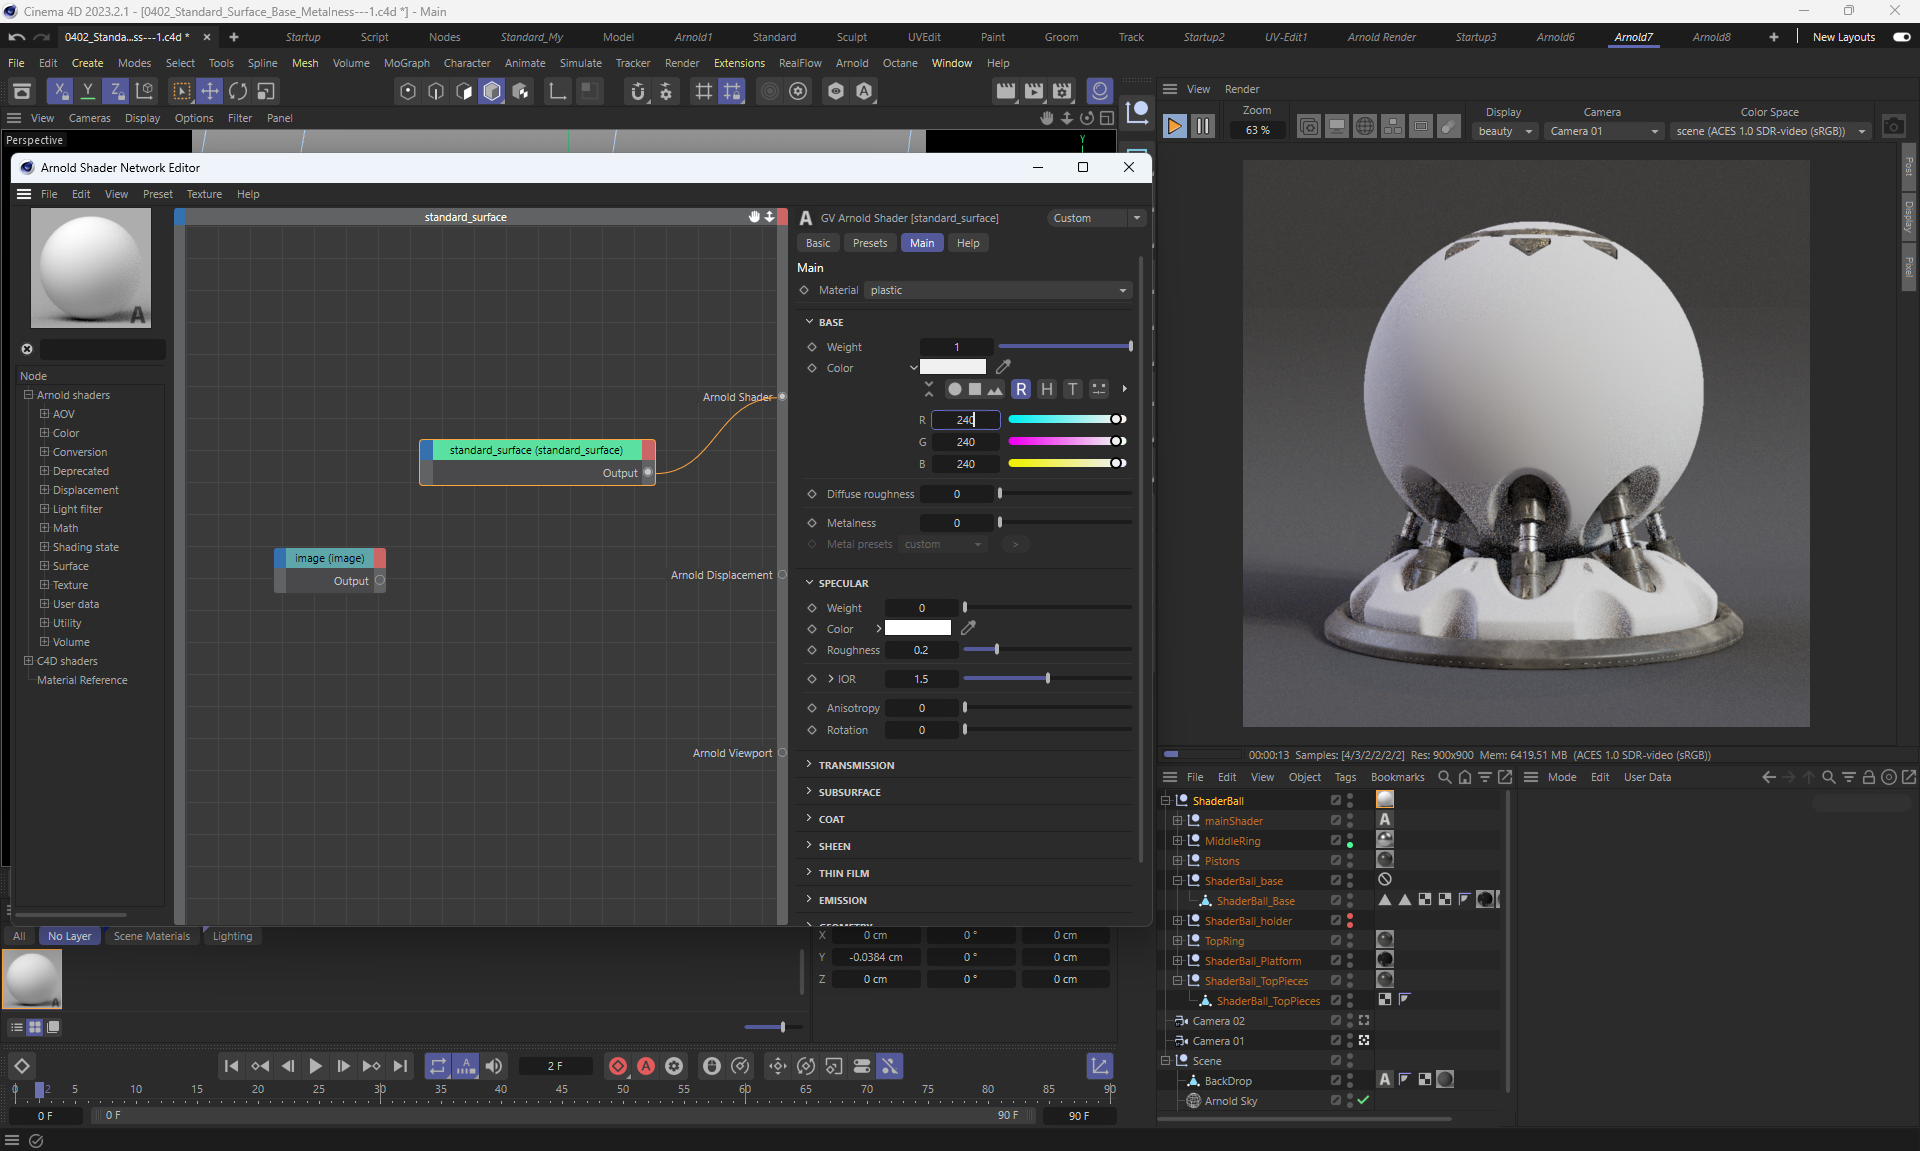Click the Scene Materials filter button
Screen dimensions: 1920x1151
coord(151,936)
